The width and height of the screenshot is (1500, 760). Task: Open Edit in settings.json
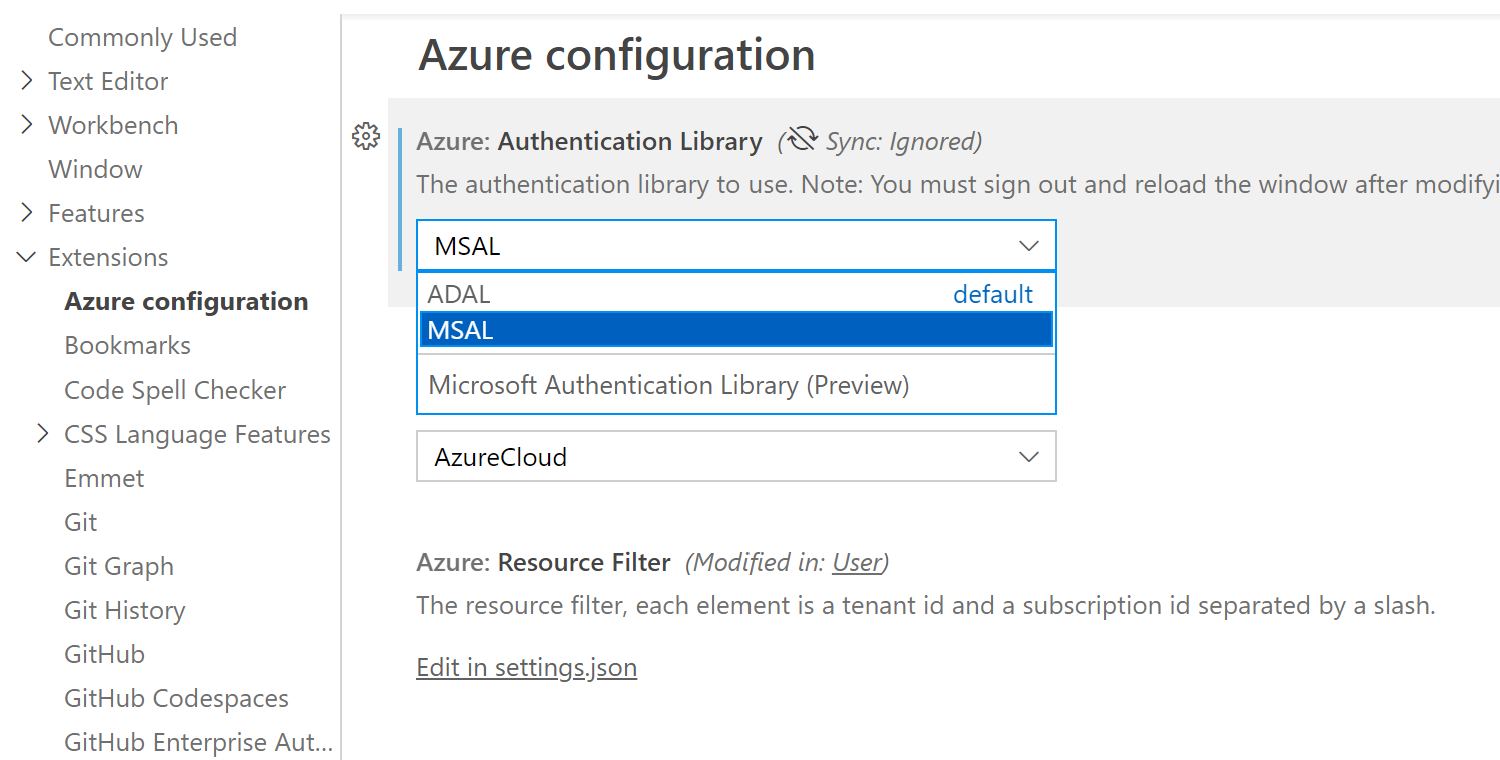527,667
